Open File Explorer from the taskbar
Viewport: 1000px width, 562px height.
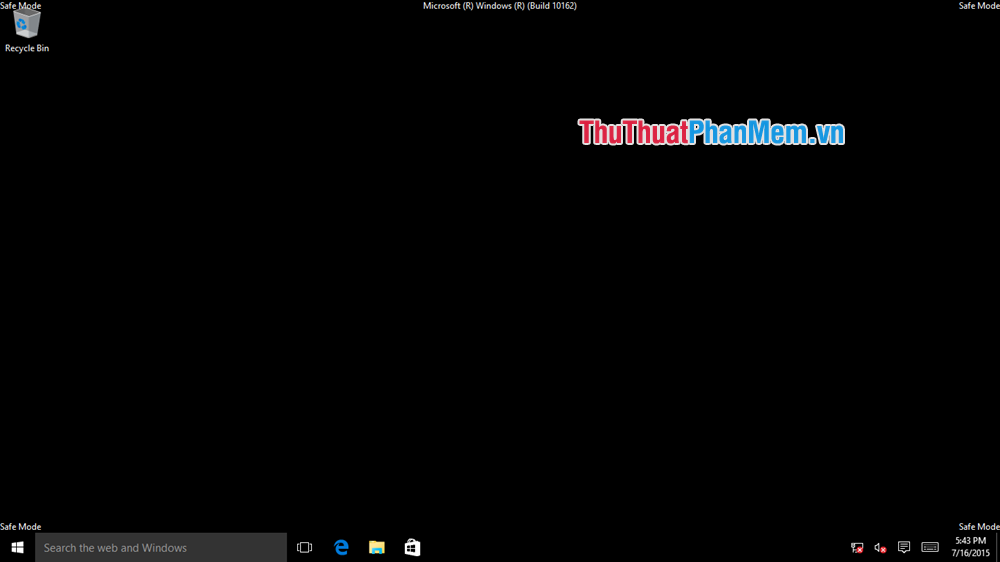tap(377, 547)
